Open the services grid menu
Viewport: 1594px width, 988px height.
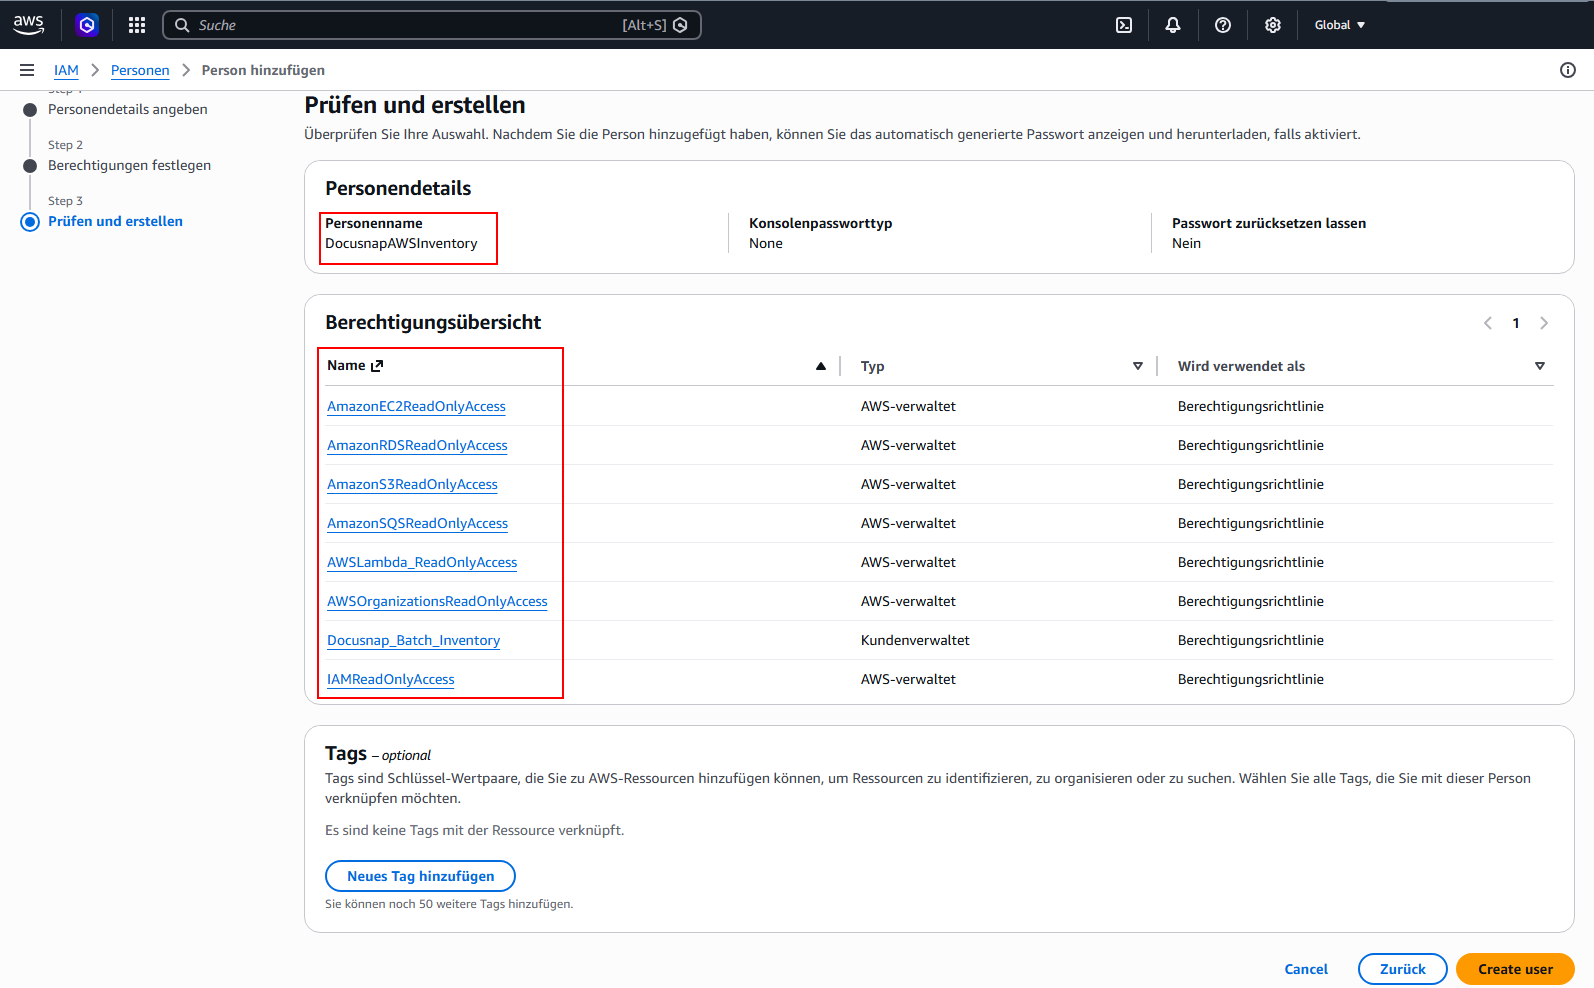137,25
